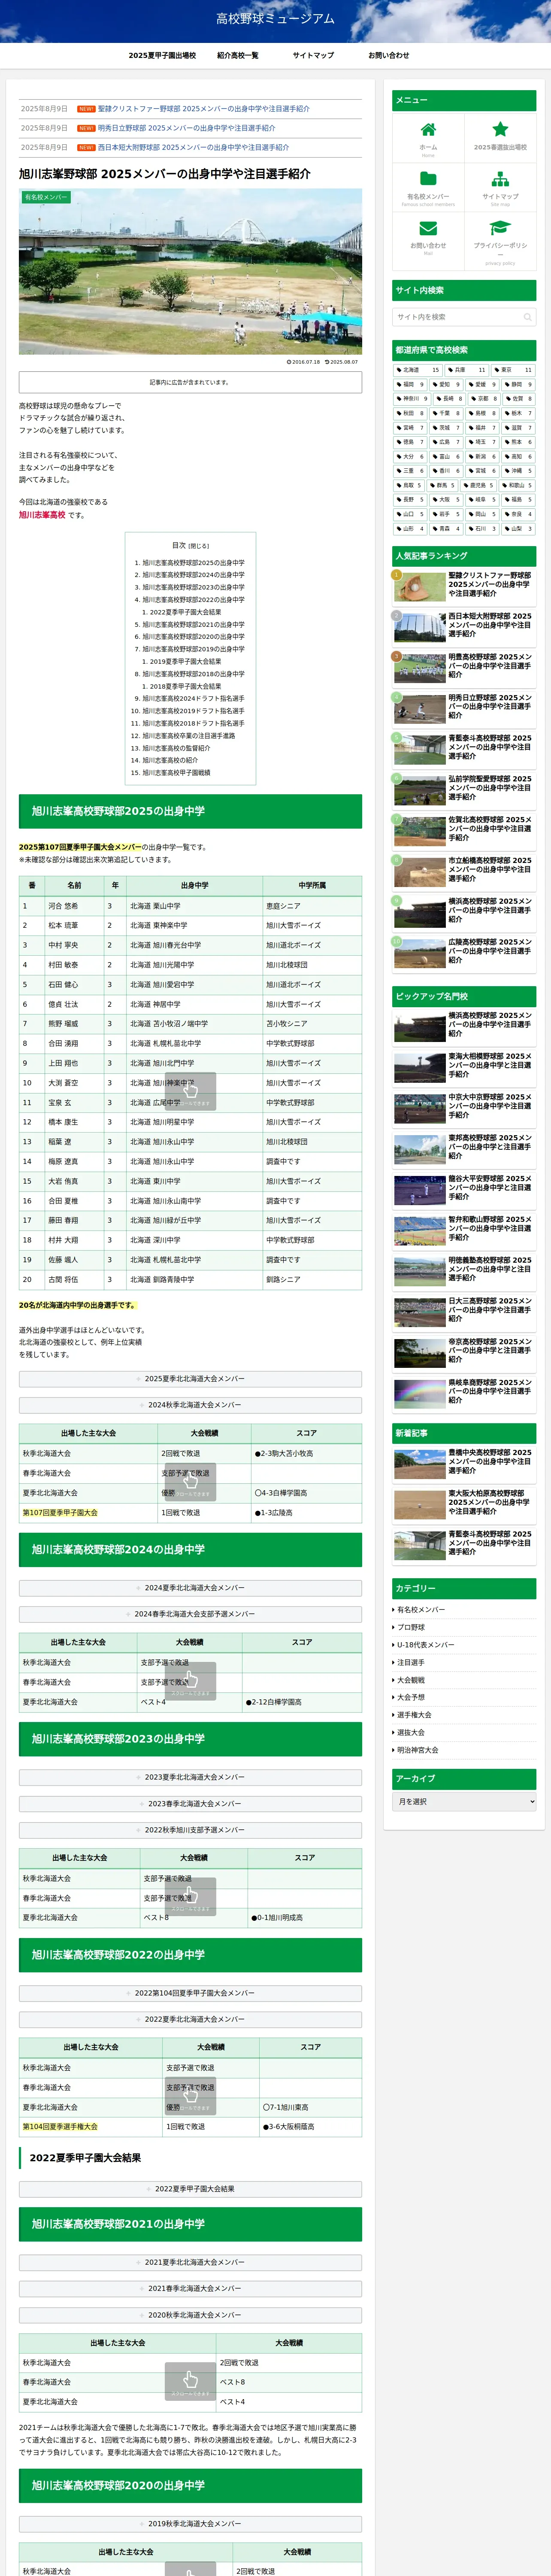Click the search magnifier icon in site search
Viewport: 551px width, 2576px height.
(528, 317)
